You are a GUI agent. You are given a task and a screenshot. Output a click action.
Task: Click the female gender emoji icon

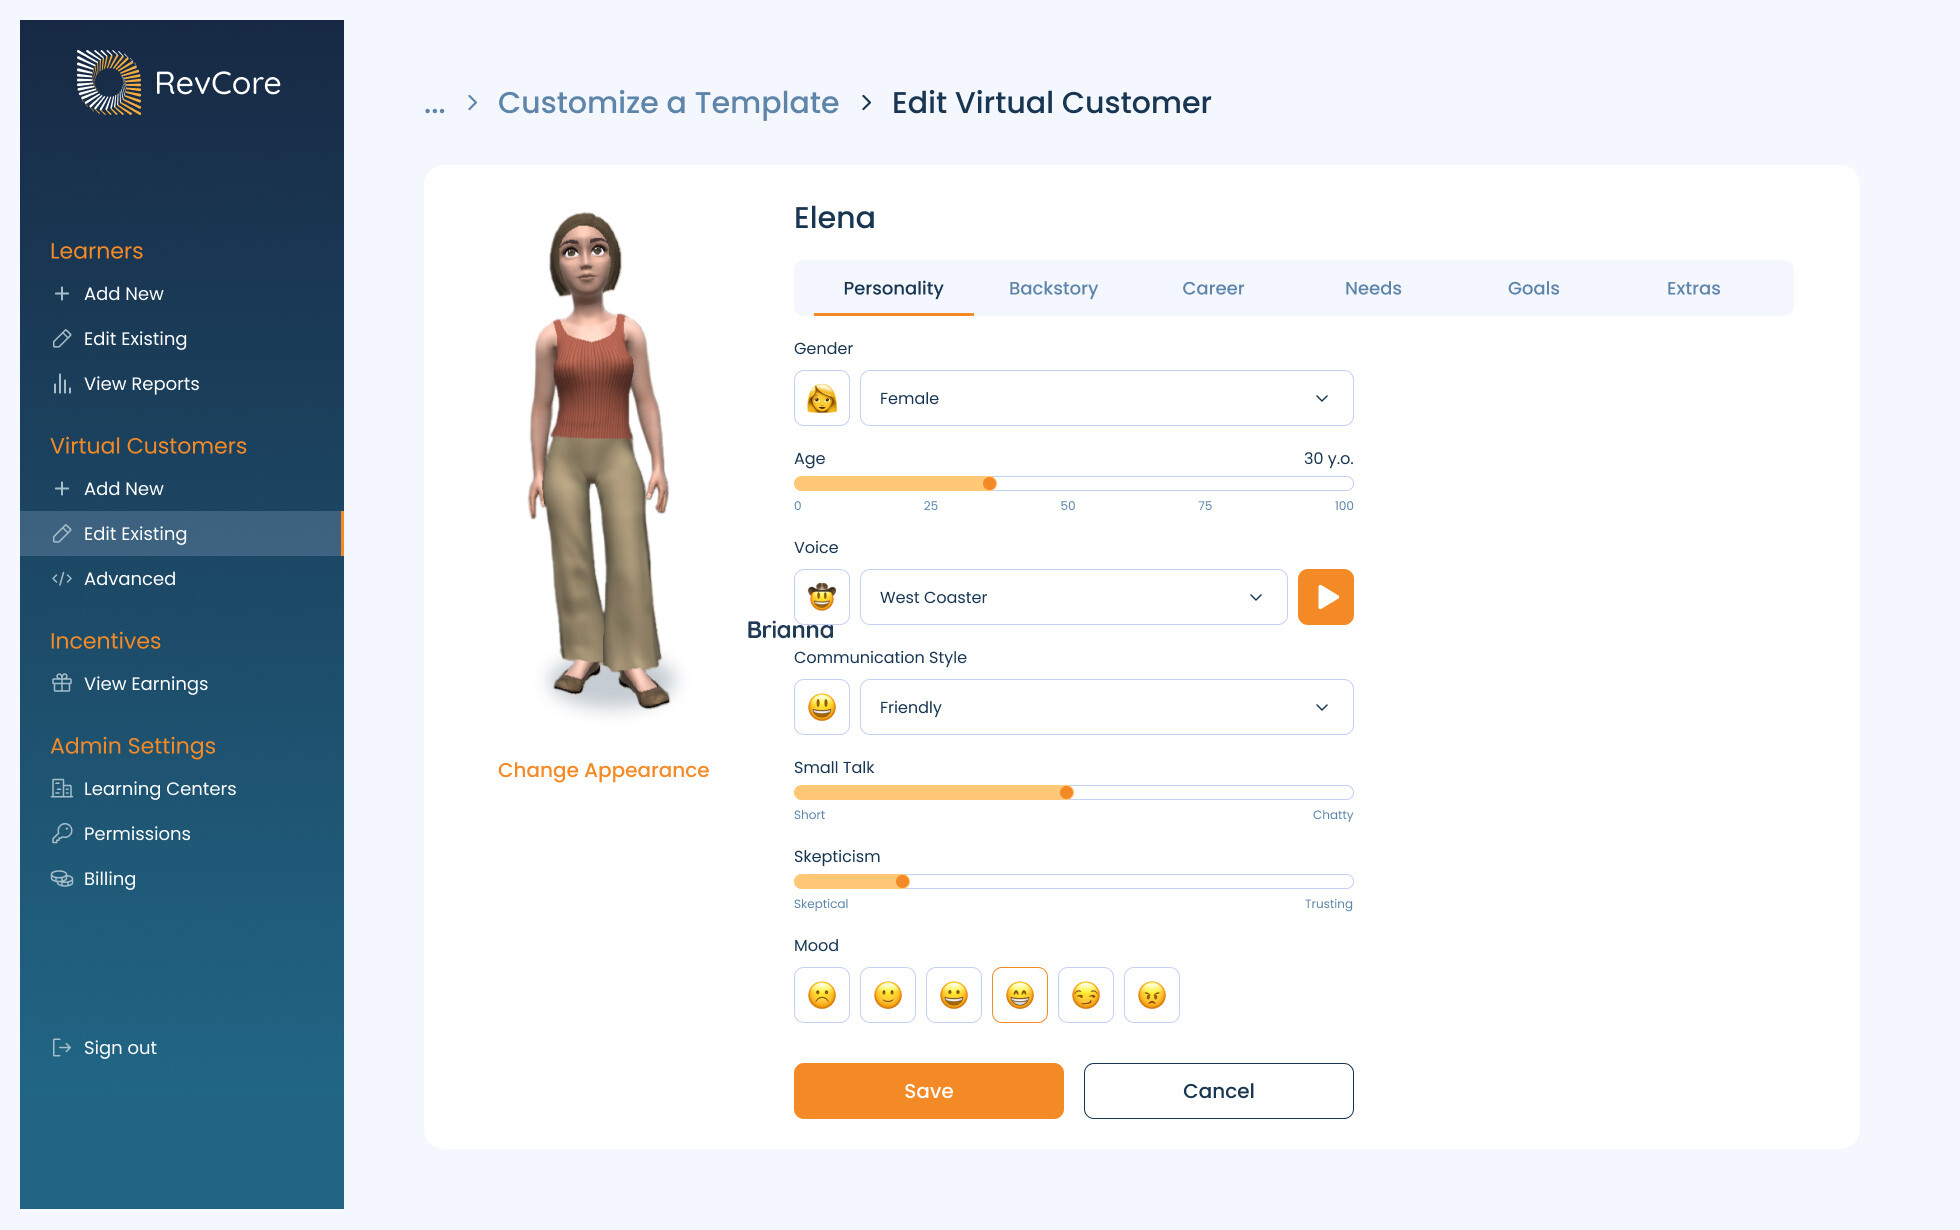click(821, 398)
